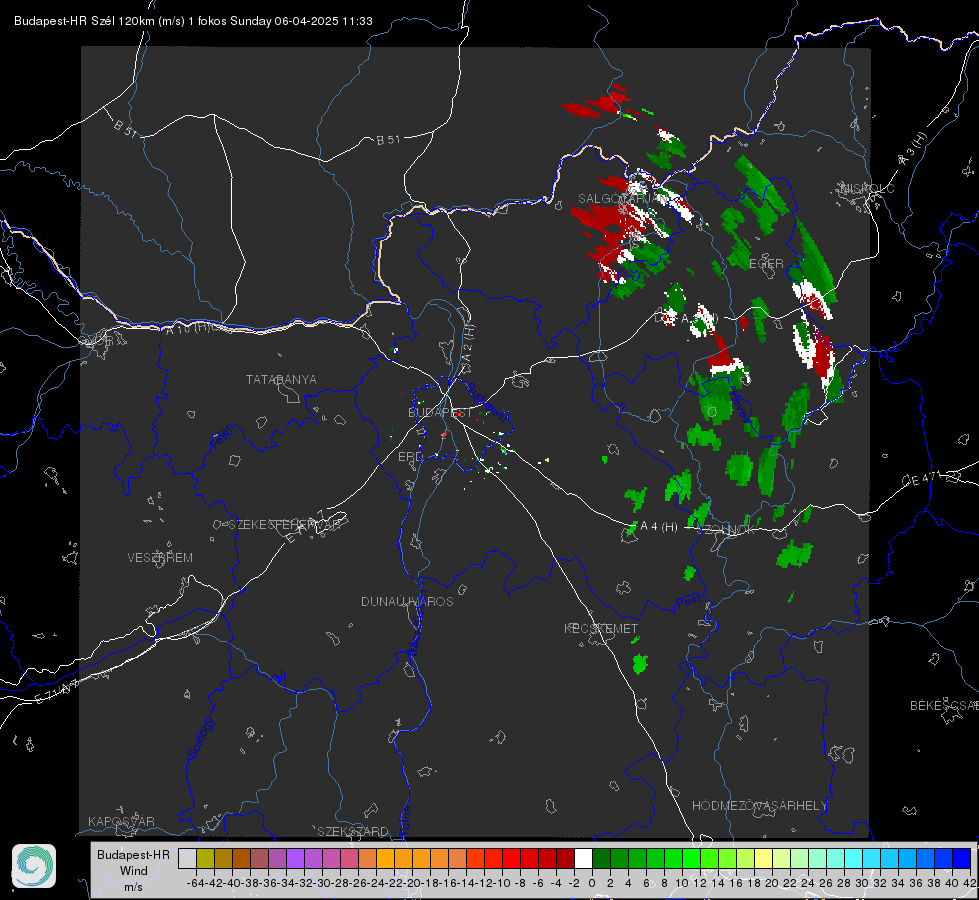This screenshot has height=900, width=979.
Task: Select the light gray first legend swatch
Action: [x=187, y=858]
